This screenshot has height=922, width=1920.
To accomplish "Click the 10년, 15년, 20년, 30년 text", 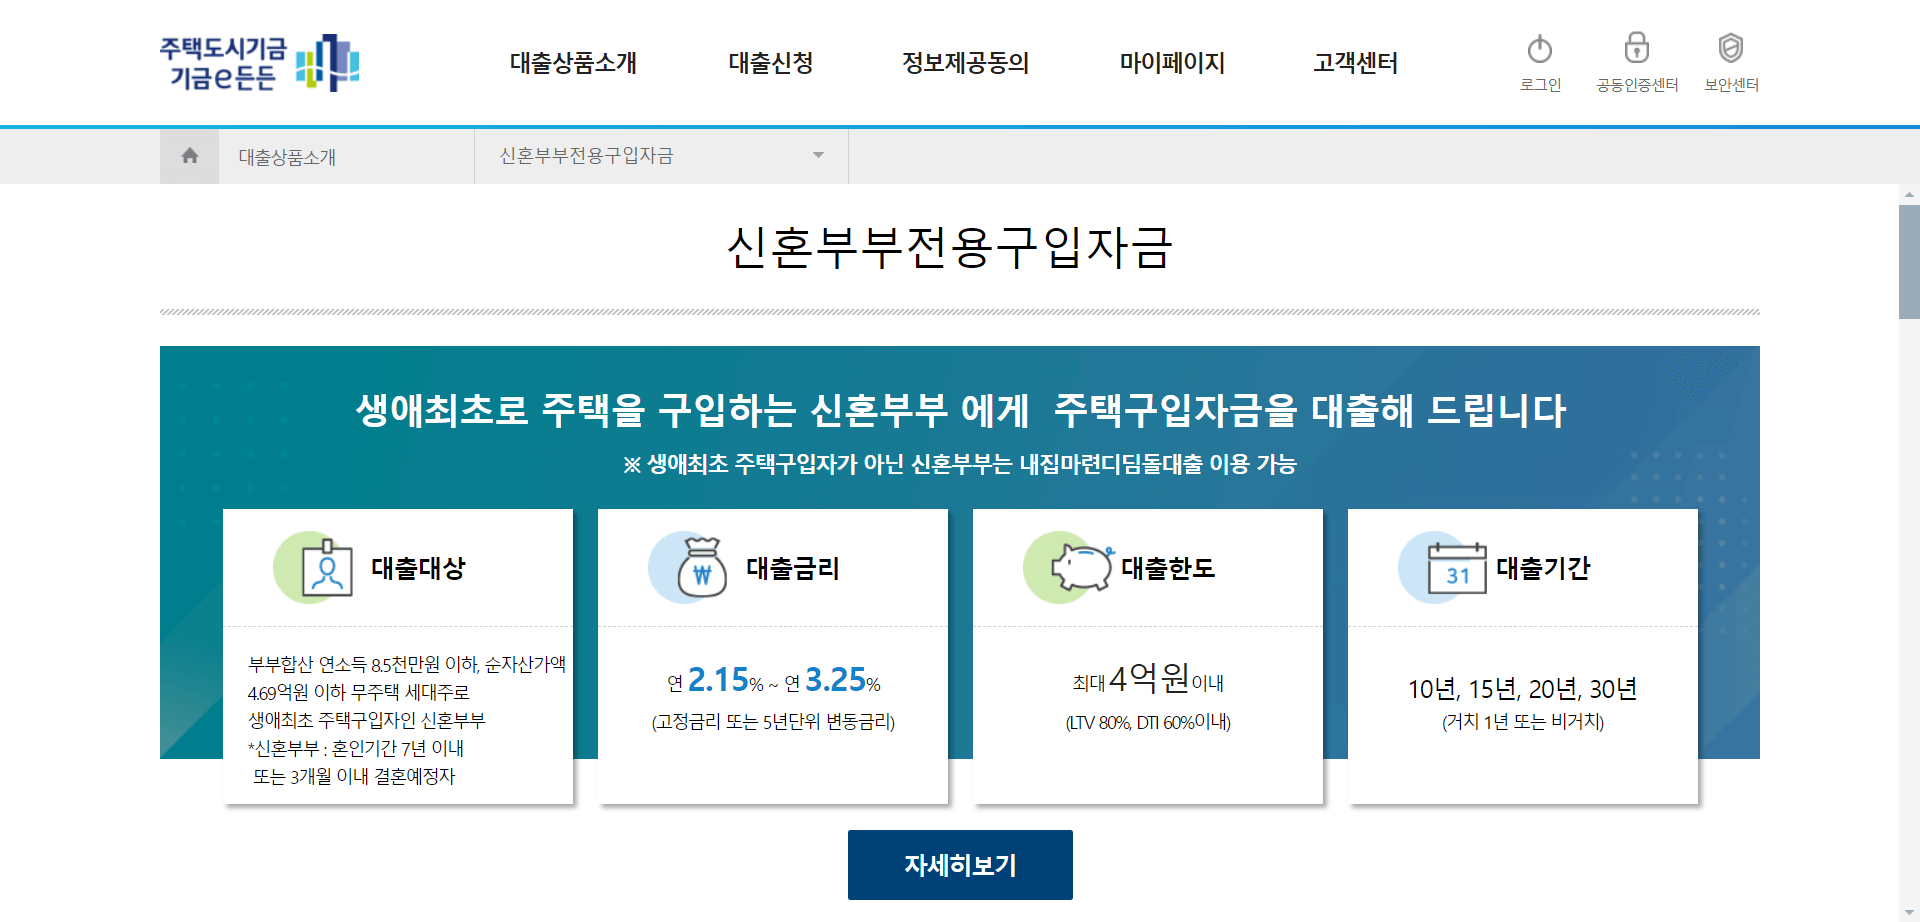I will pyautogui.click(x=1522, y=689).
